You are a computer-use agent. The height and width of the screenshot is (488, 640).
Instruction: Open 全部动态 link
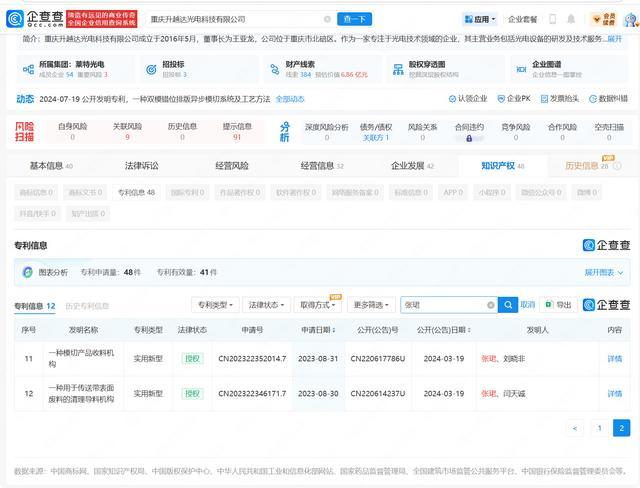coord(290,99)
